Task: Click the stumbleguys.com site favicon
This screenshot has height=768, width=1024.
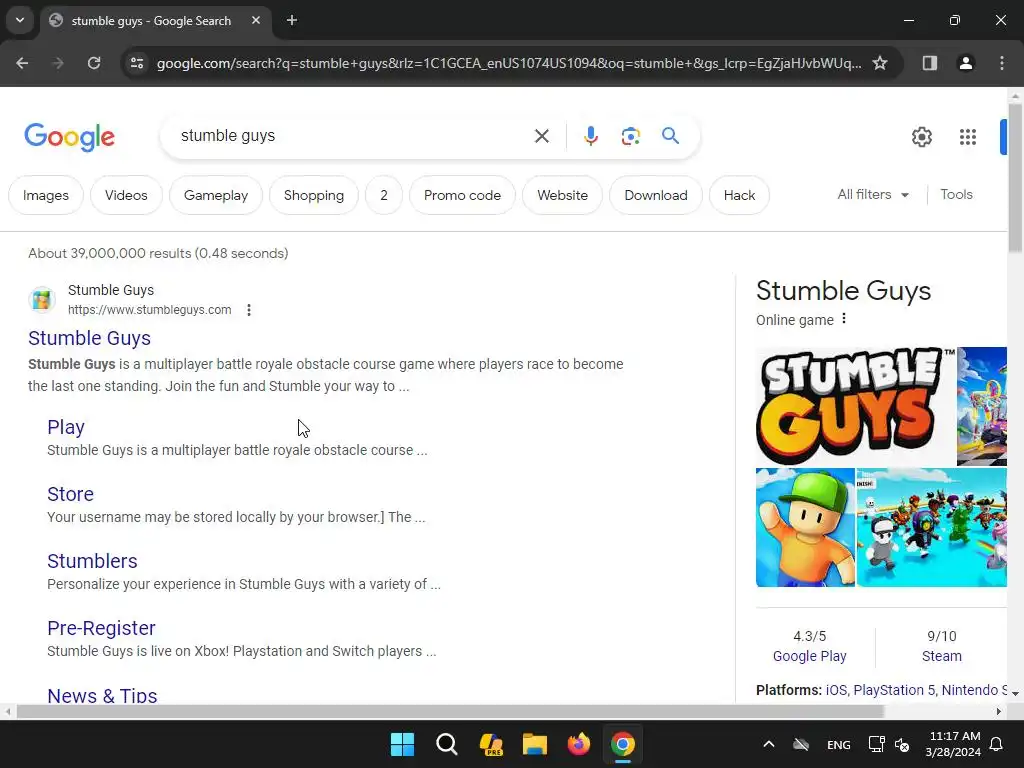Action: click(42, 300)
